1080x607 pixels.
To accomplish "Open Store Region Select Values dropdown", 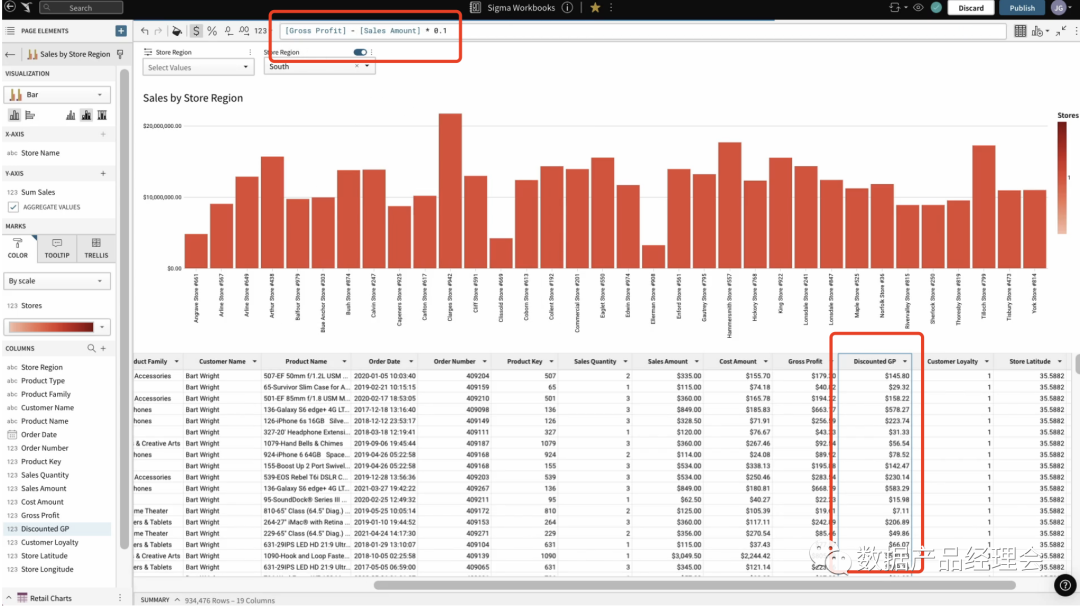I will click(x=198, y=67).
